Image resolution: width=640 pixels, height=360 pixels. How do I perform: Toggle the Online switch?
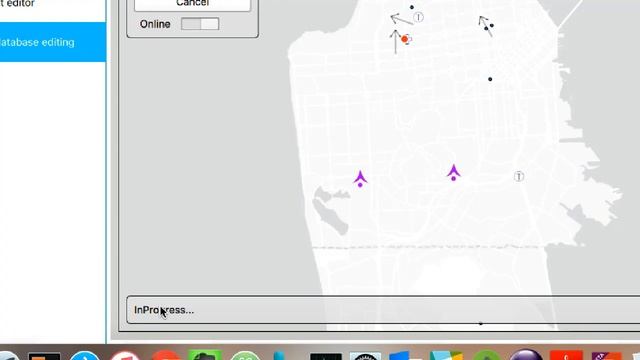[200, 24]
